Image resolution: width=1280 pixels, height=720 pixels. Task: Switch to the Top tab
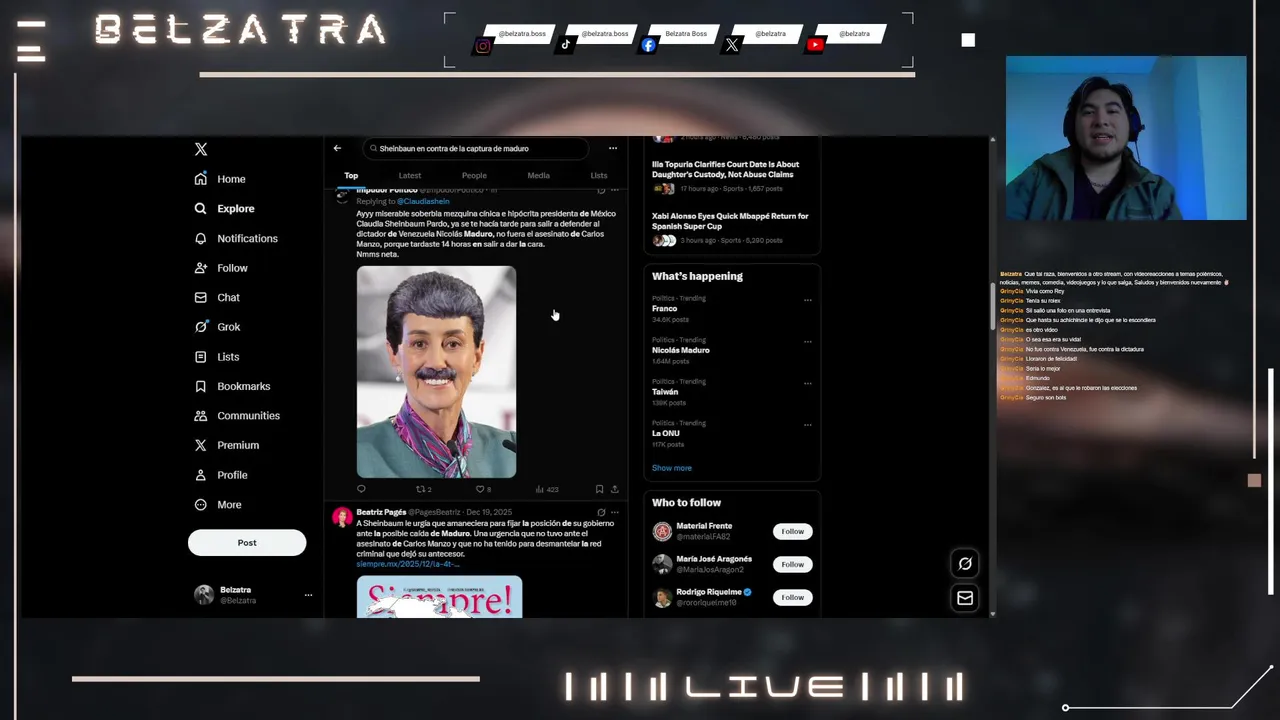point(351,175)
